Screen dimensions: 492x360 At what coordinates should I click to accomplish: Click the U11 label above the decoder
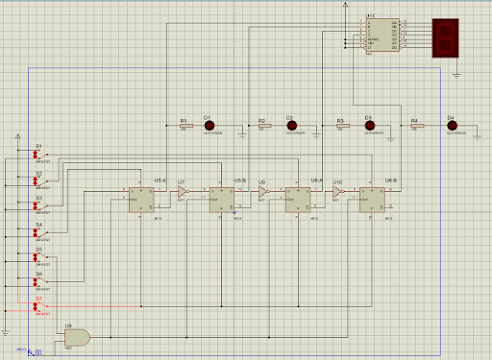370,16
